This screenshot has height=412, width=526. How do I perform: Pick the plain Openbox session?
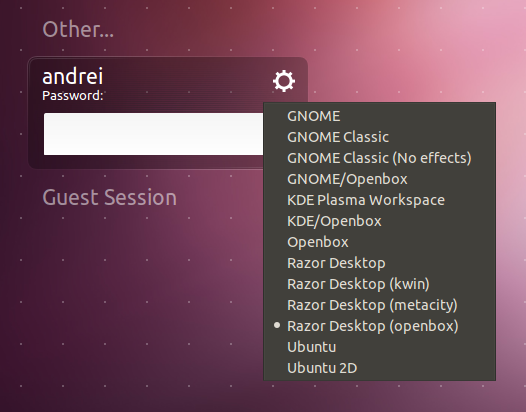(x=380, y=242)
